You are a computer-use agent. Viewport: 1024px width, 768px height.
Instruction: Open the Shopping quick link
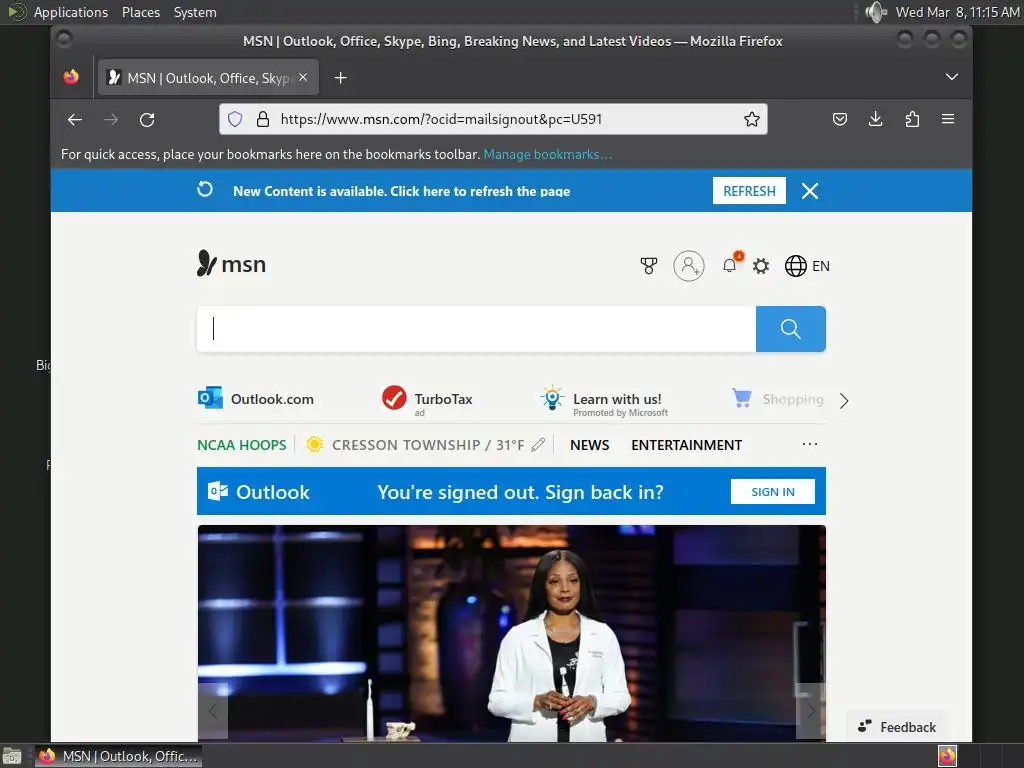pos(778,398)
